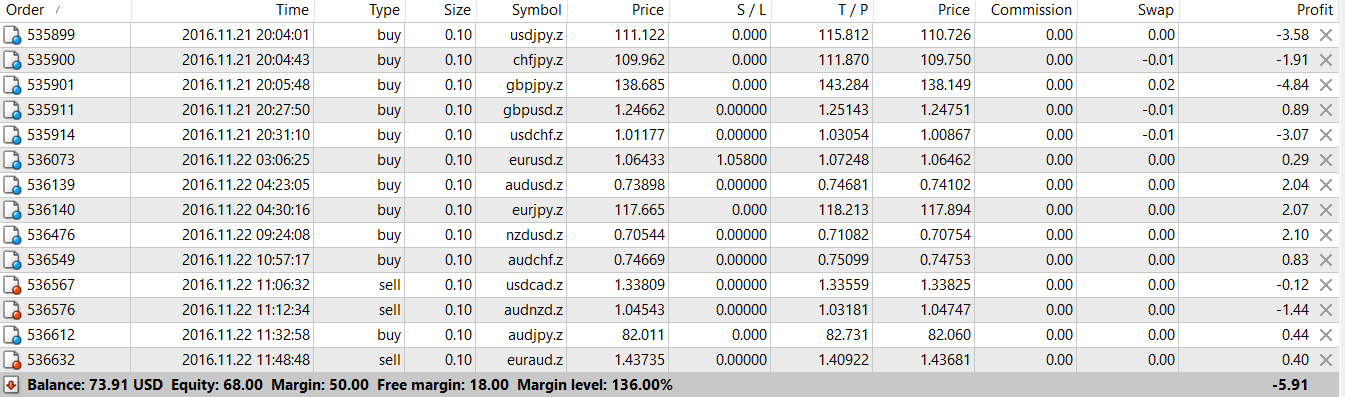The height and width of the screenshot is (397, 1345).
Task: Click the order icon for 535914
Action: click(12, 135)
